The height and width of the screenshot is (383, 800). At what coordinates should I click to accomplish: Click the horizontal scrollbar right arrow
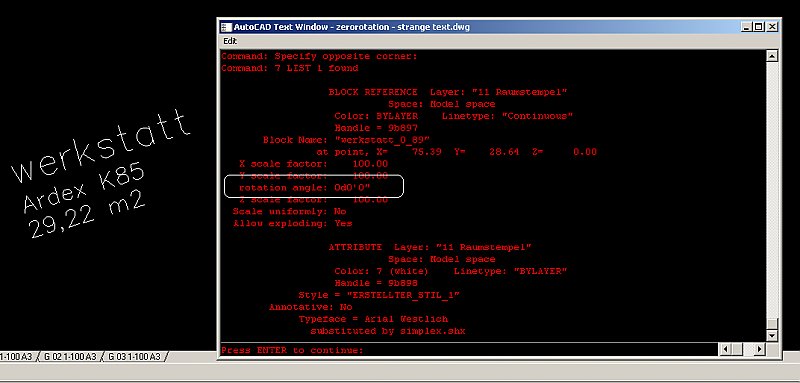point(760,349)
